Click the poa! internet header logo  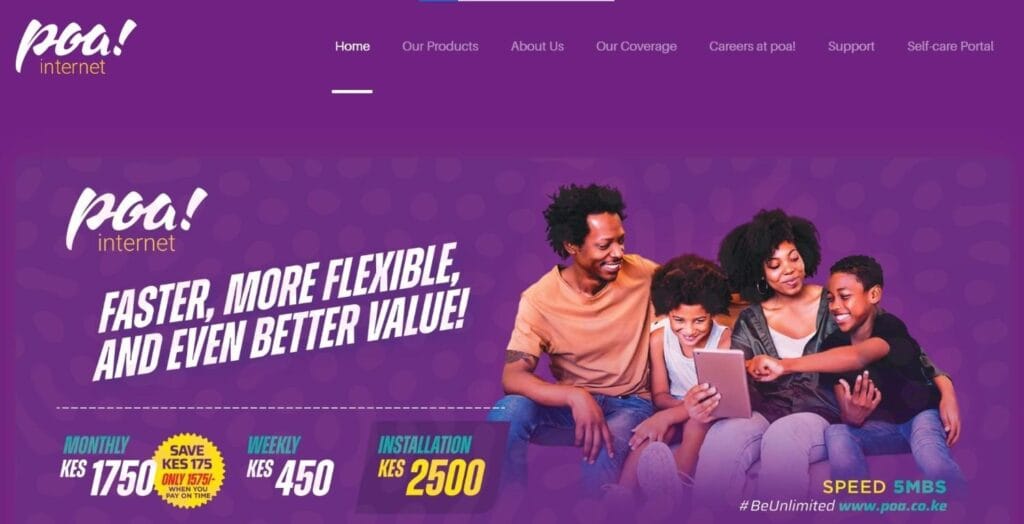pyautogui.click(x=76, y=46)
